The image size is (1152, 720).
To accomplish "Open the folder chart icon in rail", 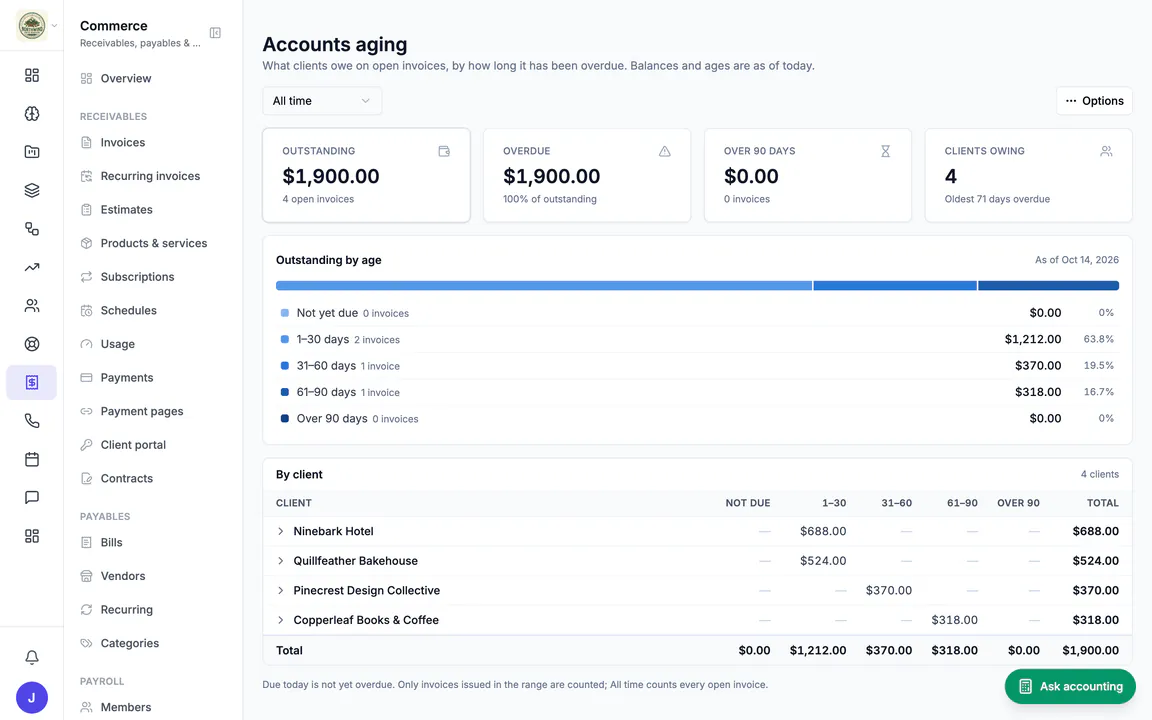I will [32, 152].
